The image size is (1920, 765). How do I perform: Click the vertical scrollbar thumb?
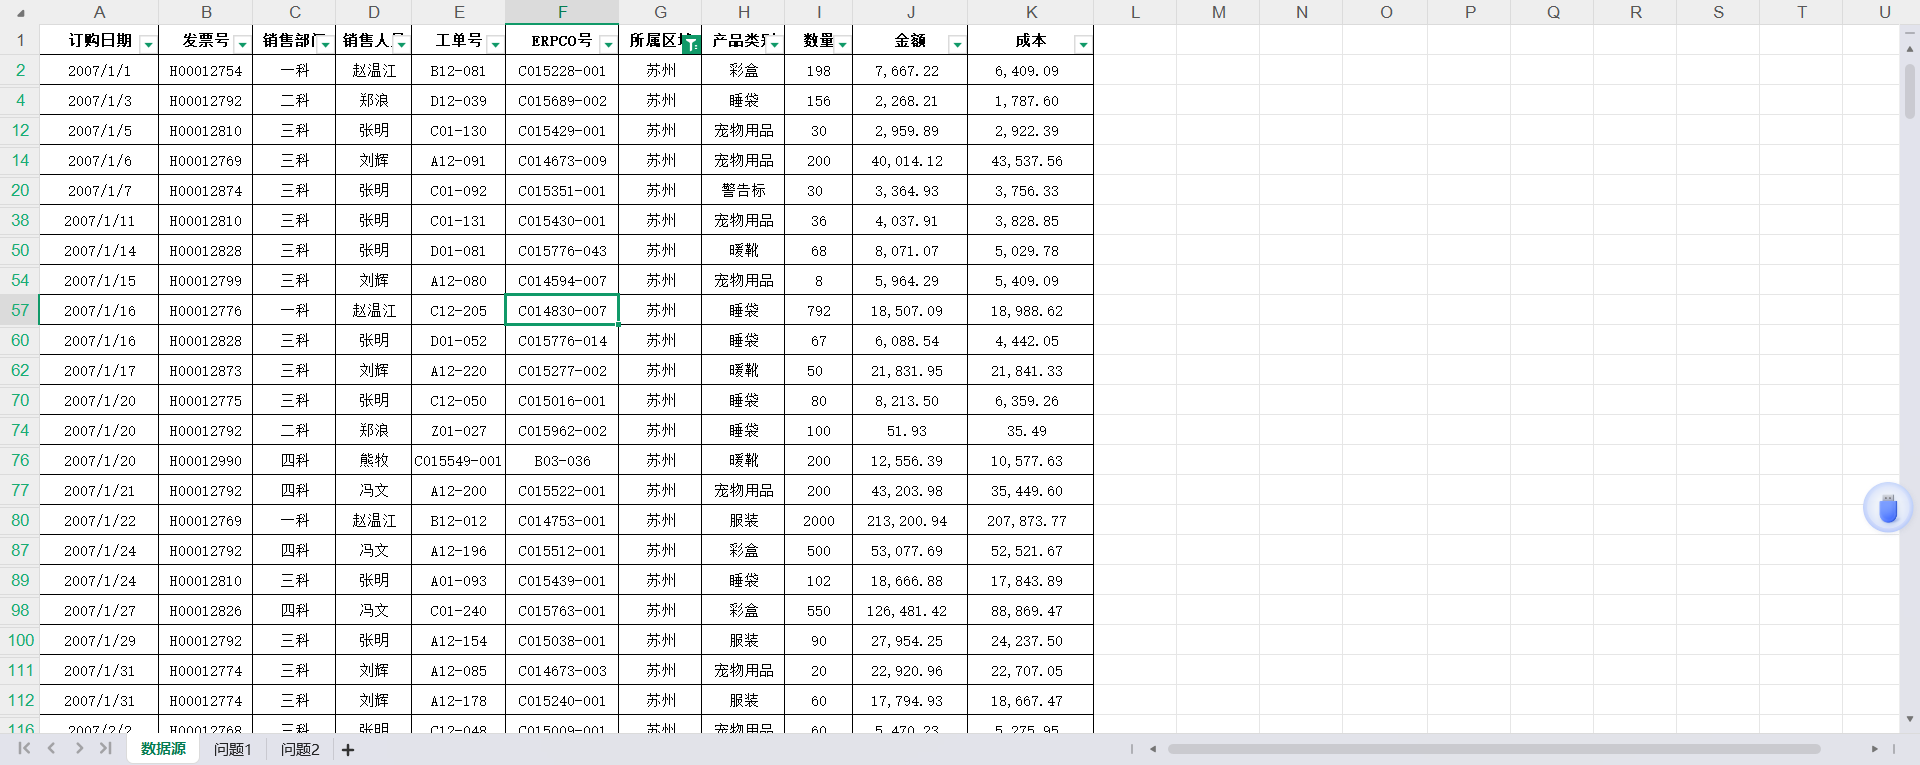click(x=1909, y=92)
